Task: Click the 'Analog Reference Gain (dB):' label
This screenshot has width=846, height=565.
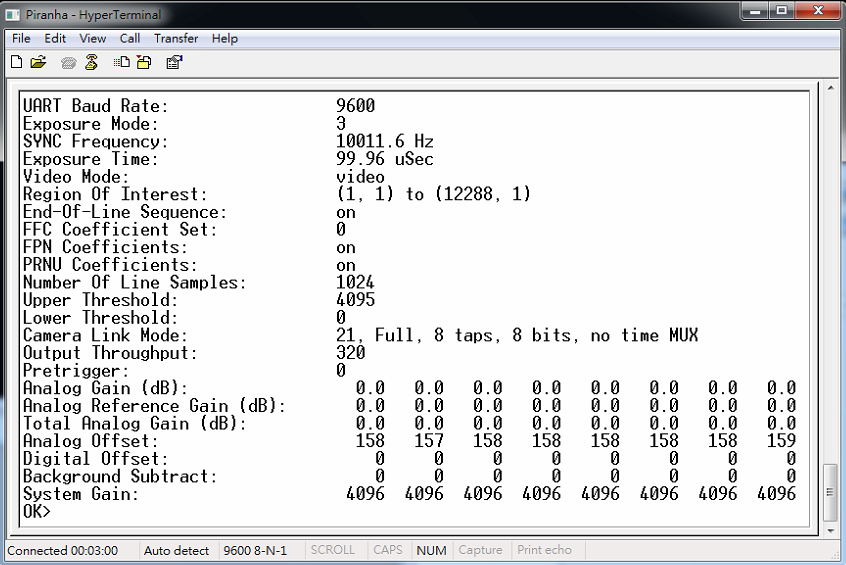Action: 154,406
